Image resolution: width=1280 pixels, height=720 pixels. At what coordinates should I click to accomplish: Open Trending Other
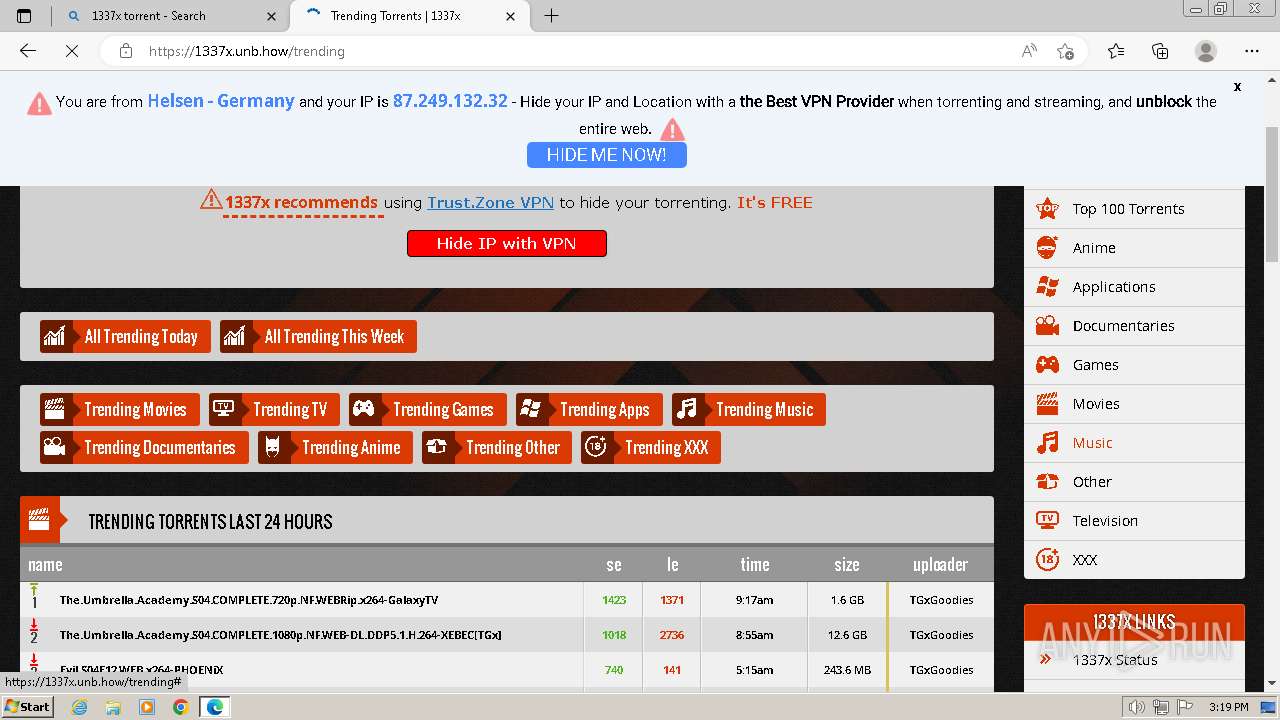tap(496, 447)
